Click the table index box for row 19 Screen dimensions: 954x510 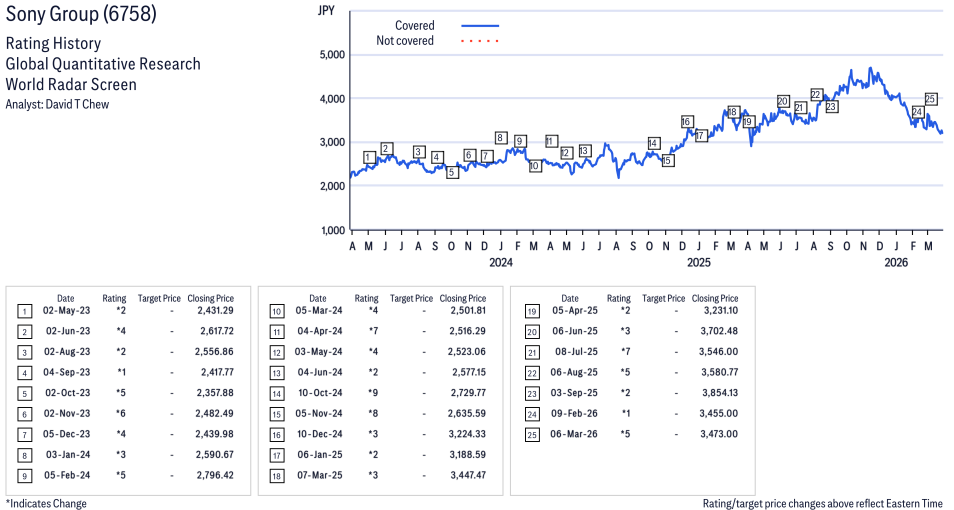point(532,312)
